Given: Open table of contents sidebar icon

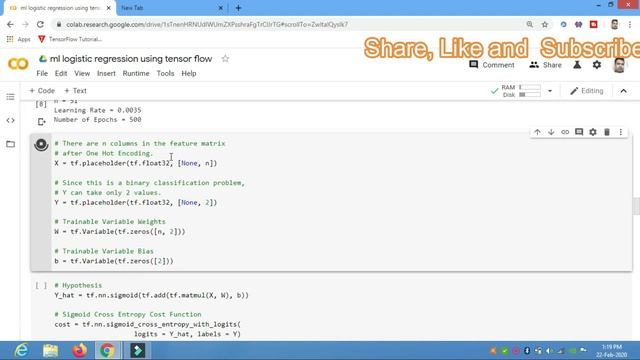Looking at the screenshot, I should click(x=10, y=97).
